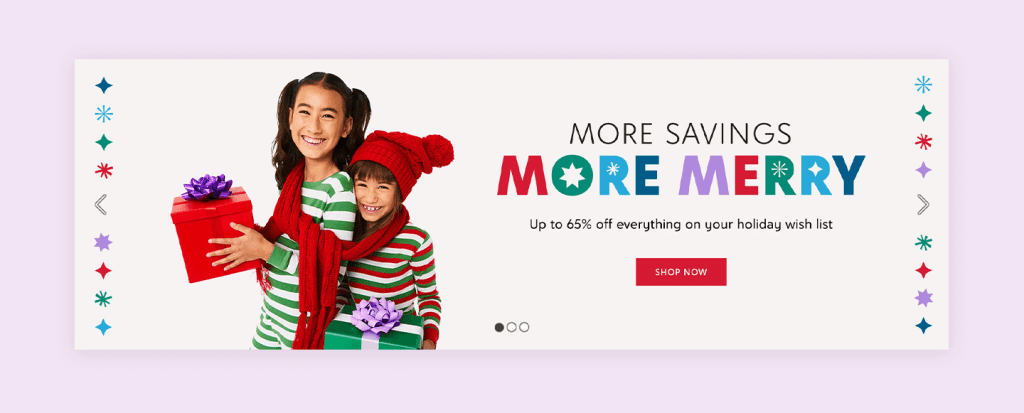
Task: Click the SHOP NOW button
Action: 680,272
